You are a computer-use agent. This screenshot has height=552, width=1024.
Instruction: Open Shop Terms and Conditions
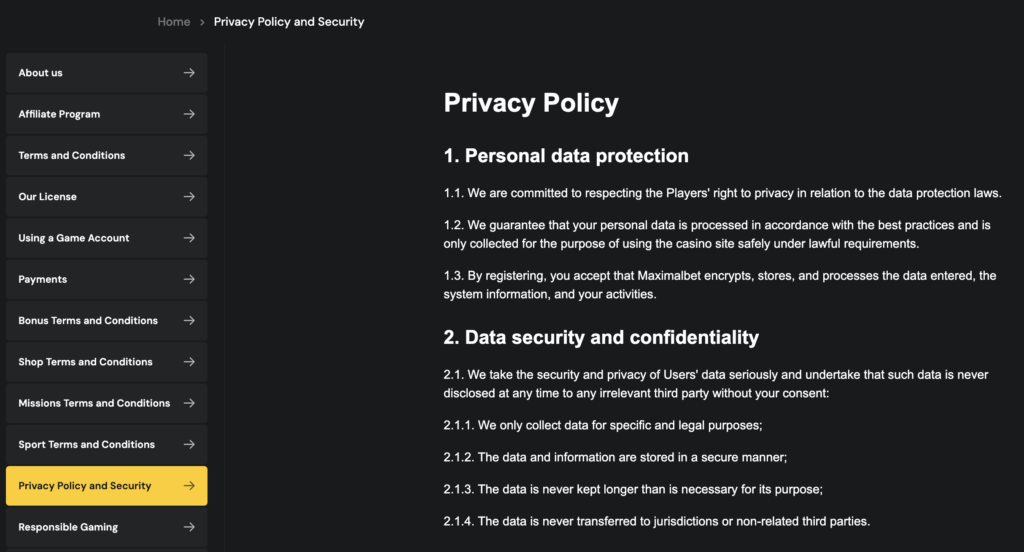pyautogui.click(x=106, y=362)
